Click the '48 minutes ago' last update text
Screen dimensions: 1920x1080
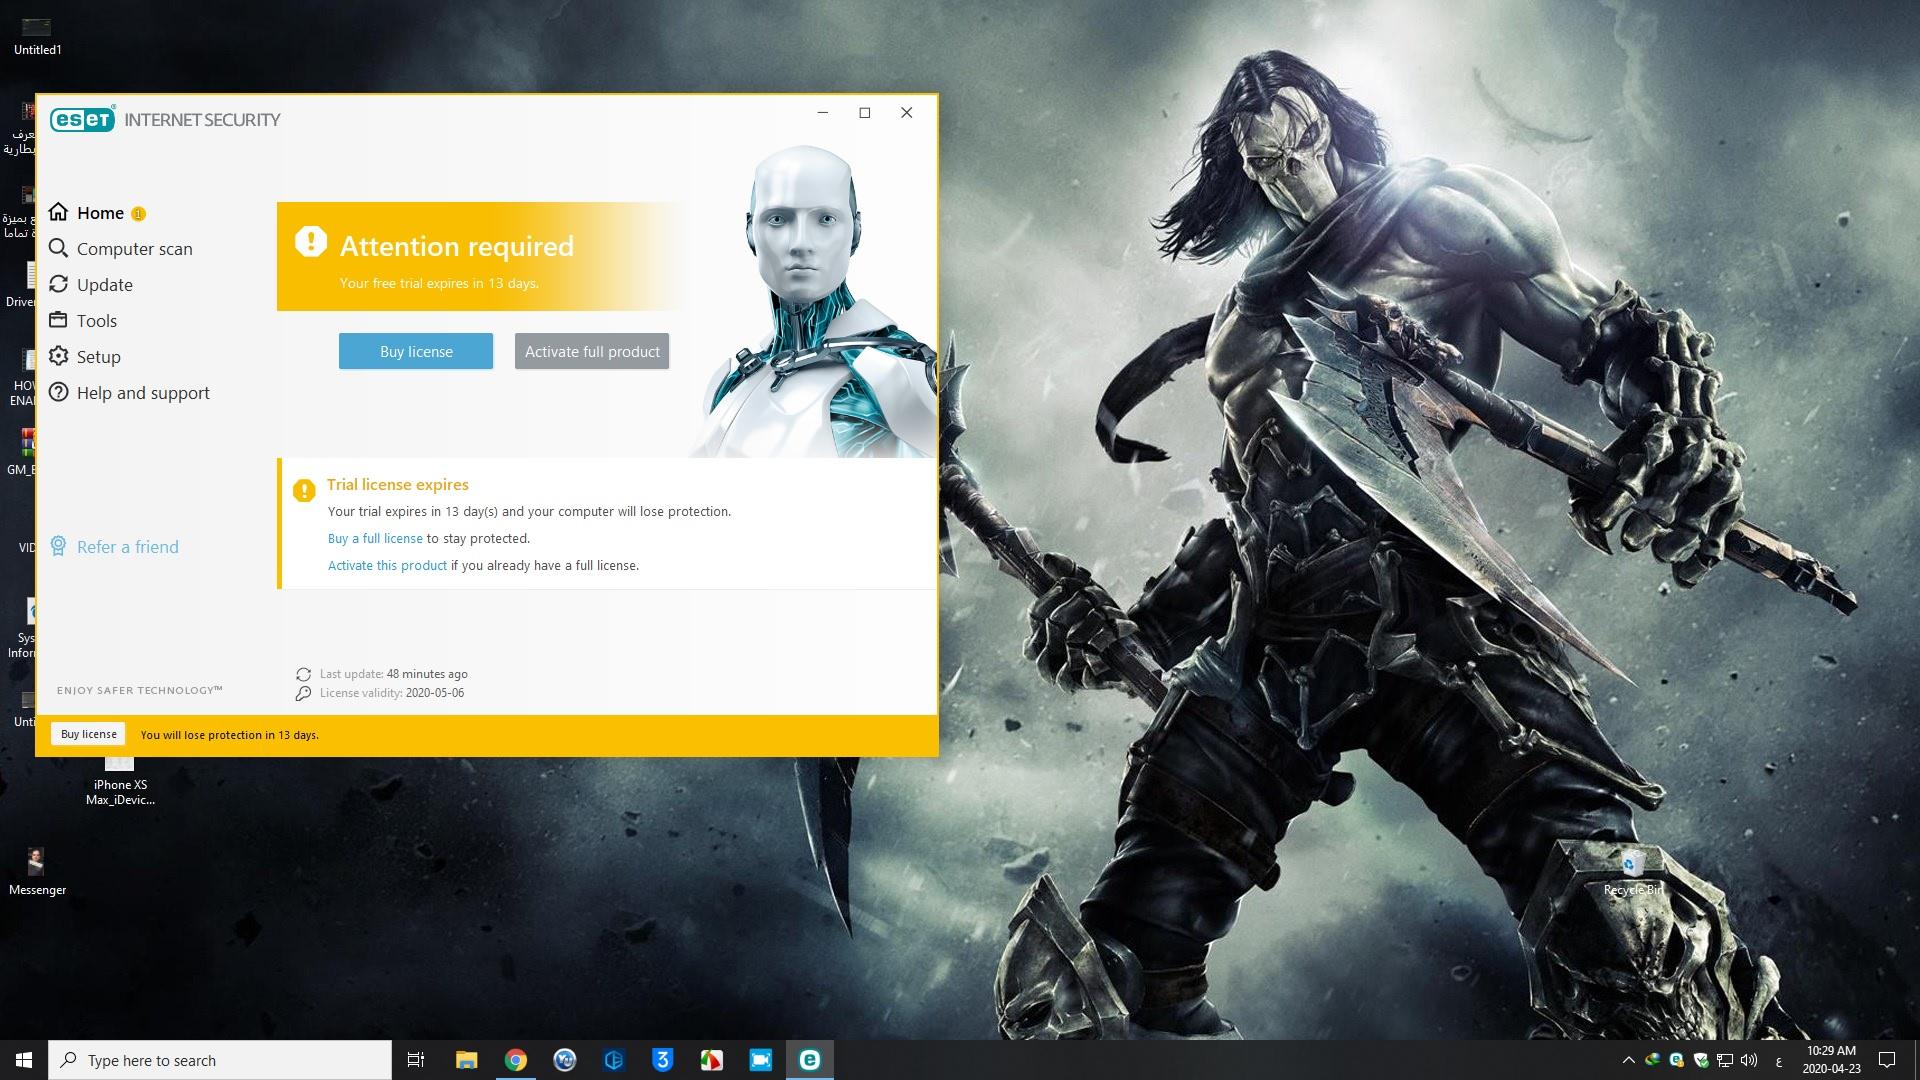point(427,674)
